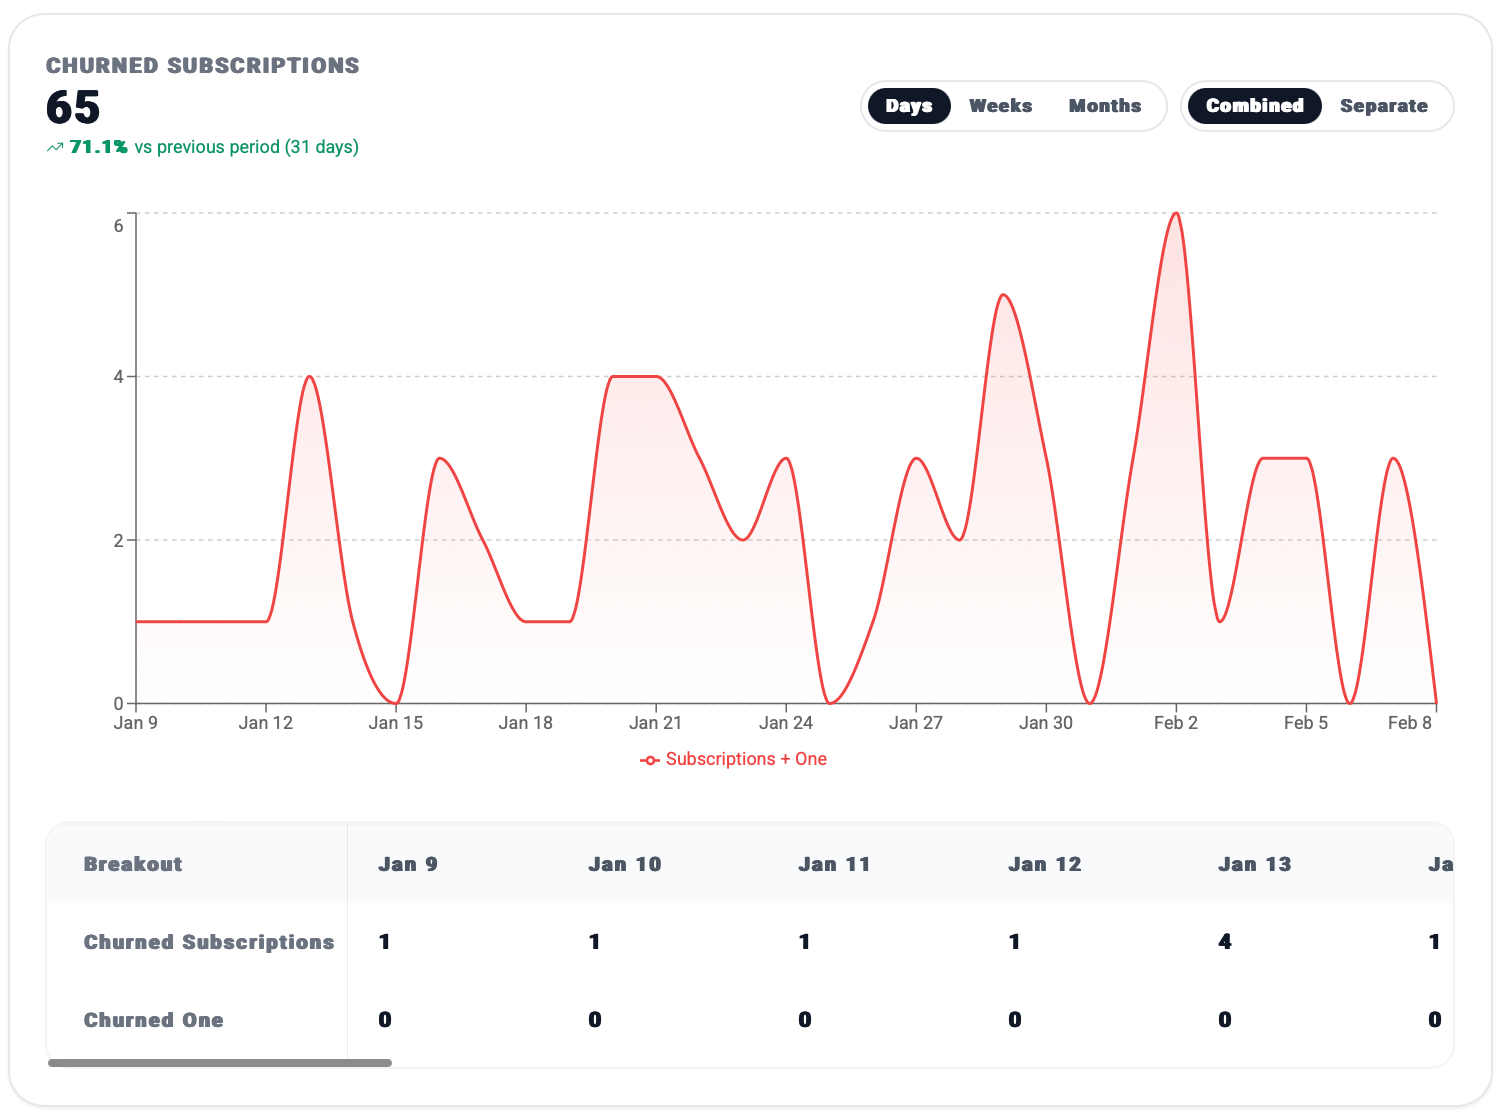The image size is (1500, 1118).
Task: Click the Jan 21 x-axis label
Action: coord(655,723)
